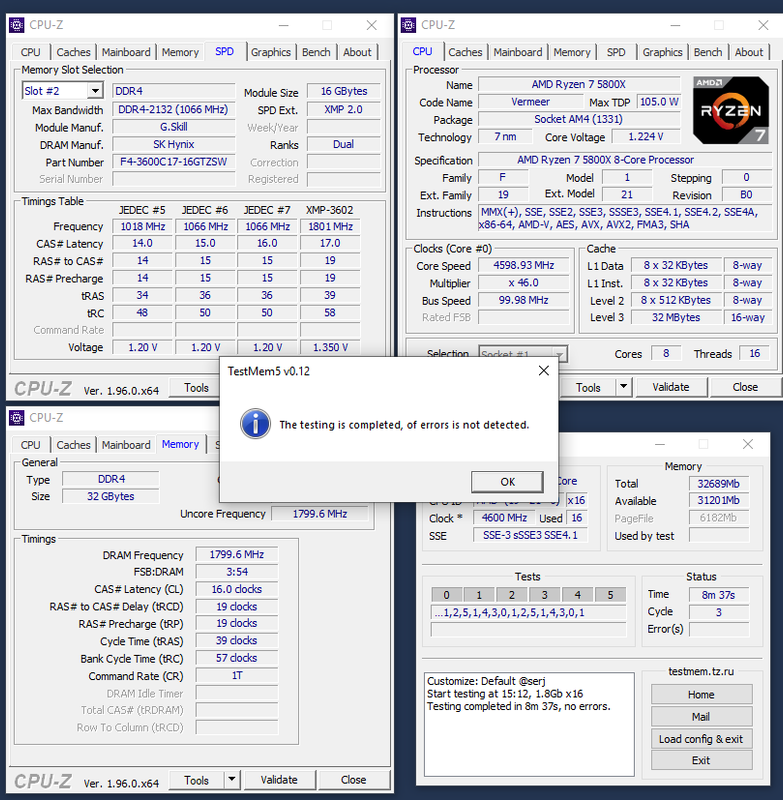Click the DRAM Frequency 1799.6 MHz value
Viewport: 783px width, 800px height.
[237, 554]
